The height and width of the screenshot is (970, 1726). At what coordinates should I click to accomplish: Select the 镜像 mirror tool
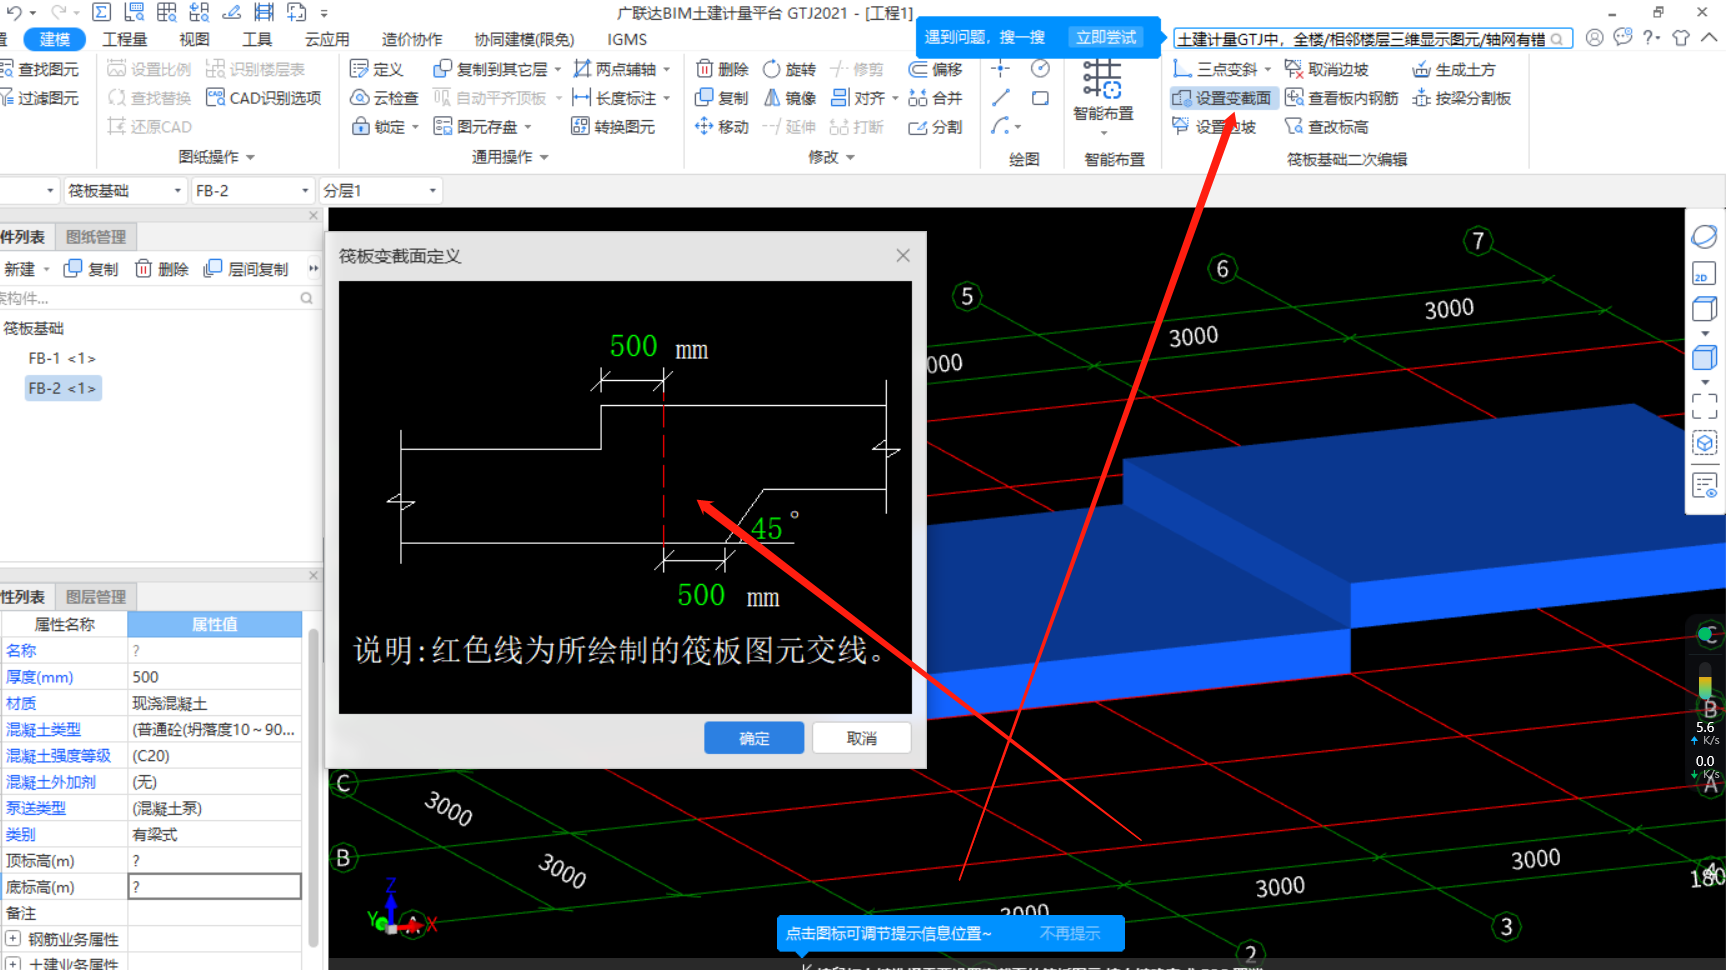[x=789, y=98]
